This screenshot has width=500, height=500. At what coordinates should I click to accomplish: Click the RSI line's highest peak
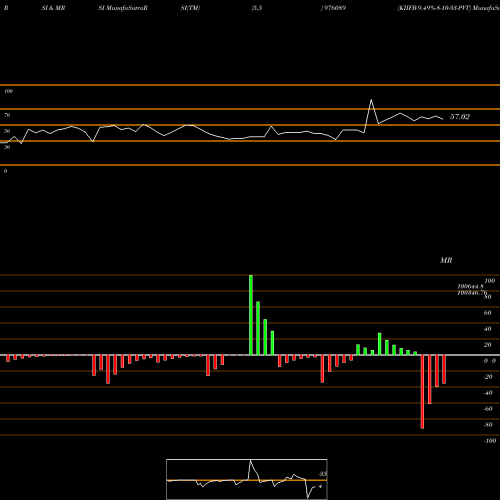(371, 100)
